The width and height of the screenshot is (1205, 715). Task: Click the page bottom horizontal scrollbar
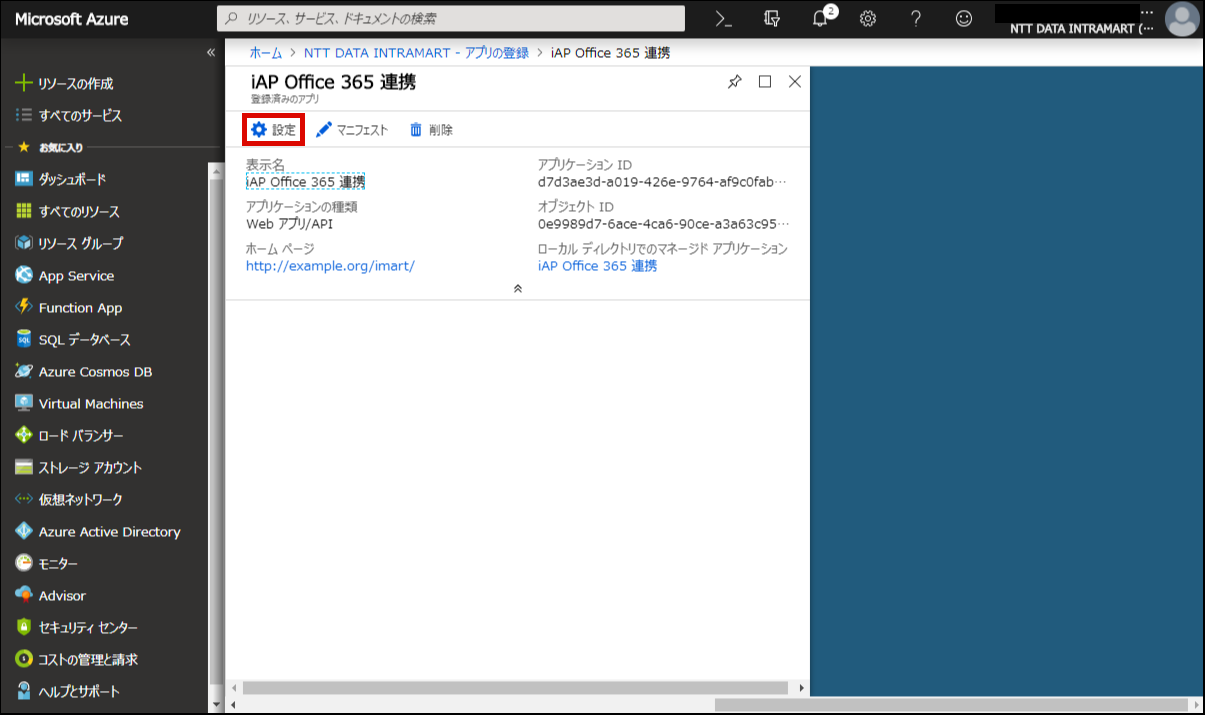pyautogui.click(x=953, y=705)
